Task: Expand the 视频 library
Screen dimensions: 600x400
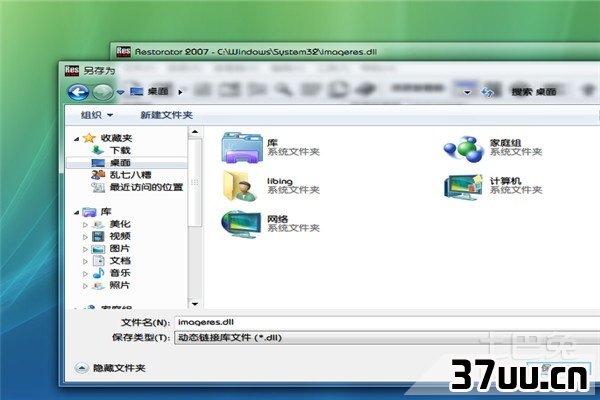Action: tap(85, 237)
